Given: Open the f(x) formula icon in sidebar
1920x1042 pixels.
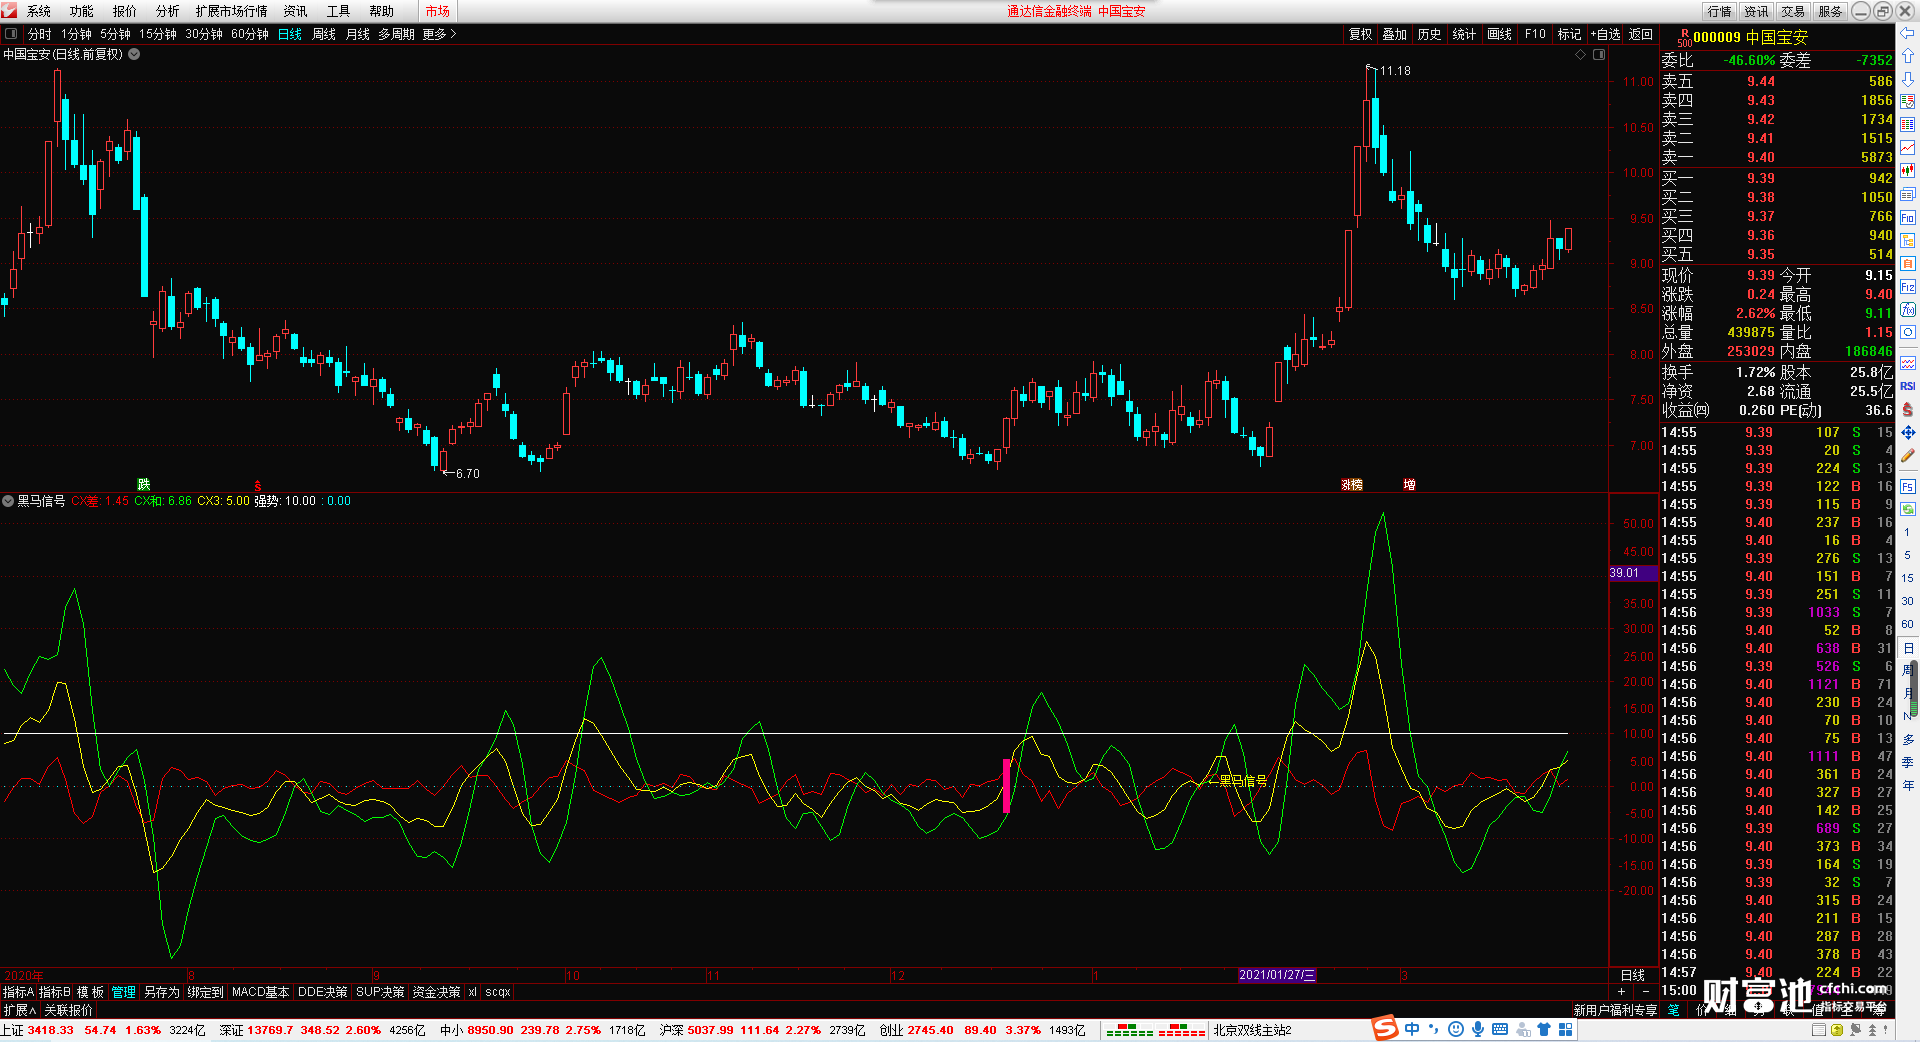Looking at the screenshot, I should pyautogui.click(x=1908, y=309).
